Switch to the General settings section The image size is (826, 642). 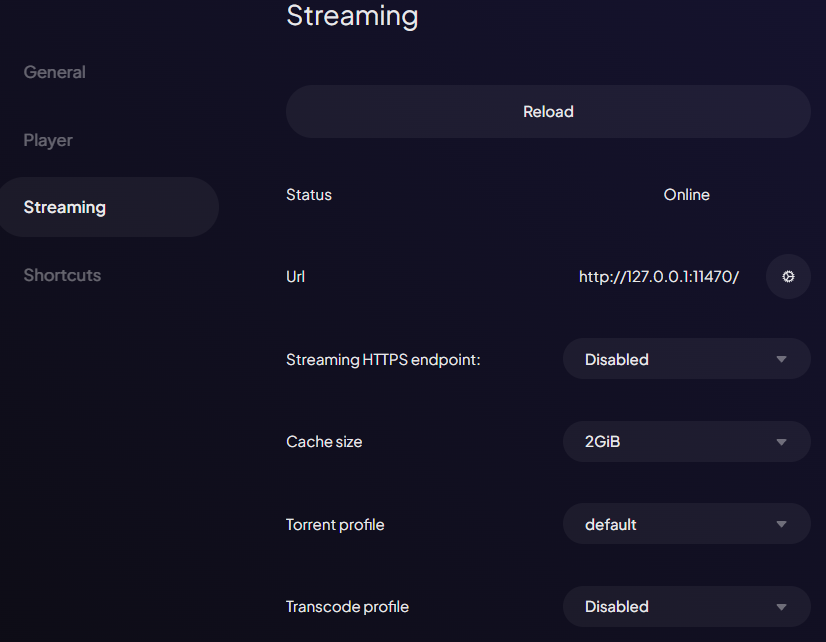coord(54,72)
